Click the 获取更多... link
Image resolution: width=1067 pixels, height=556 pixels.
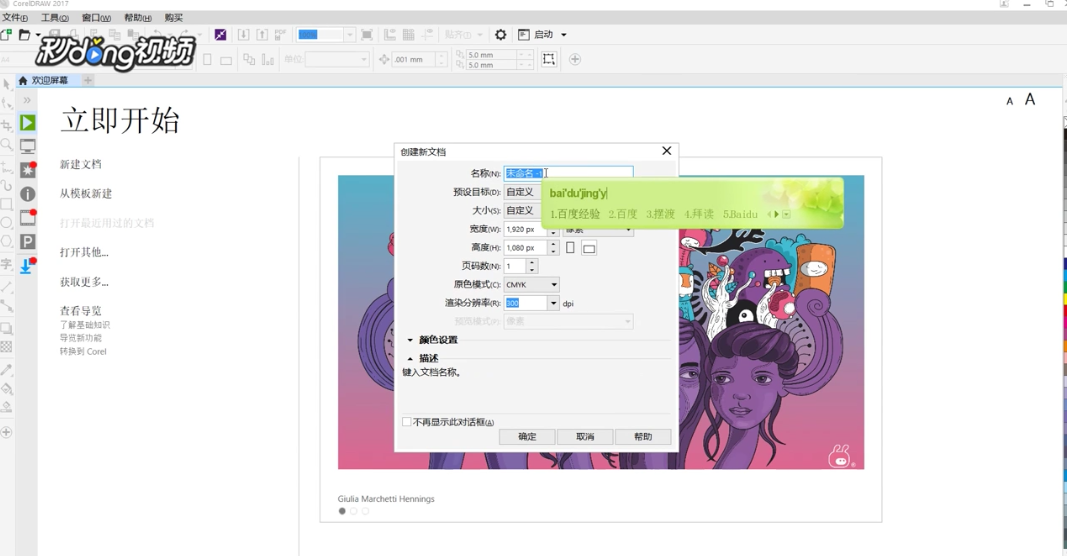click(x=84, y=282)
